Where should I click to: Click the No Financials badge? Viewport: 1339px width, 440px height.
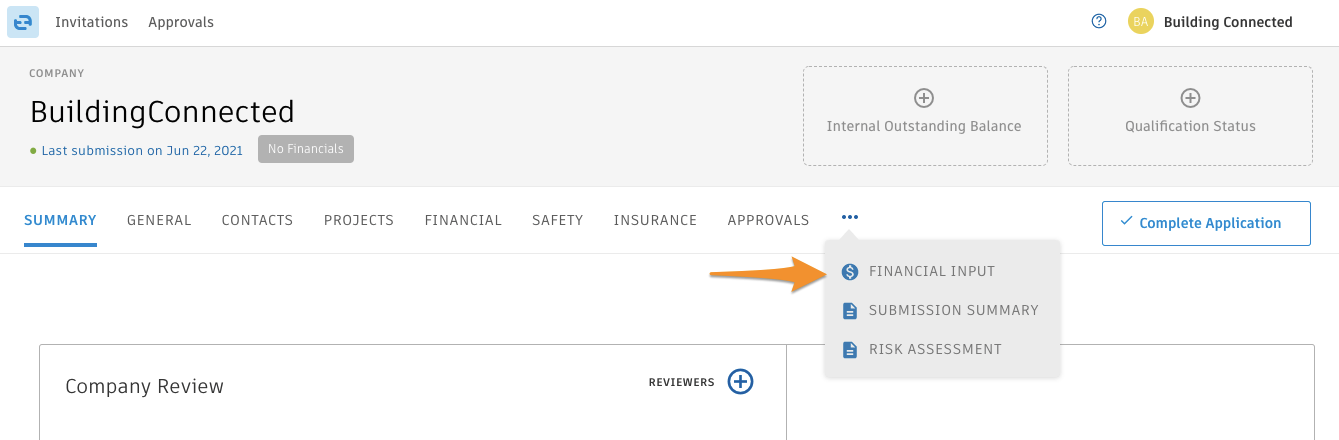306,149
